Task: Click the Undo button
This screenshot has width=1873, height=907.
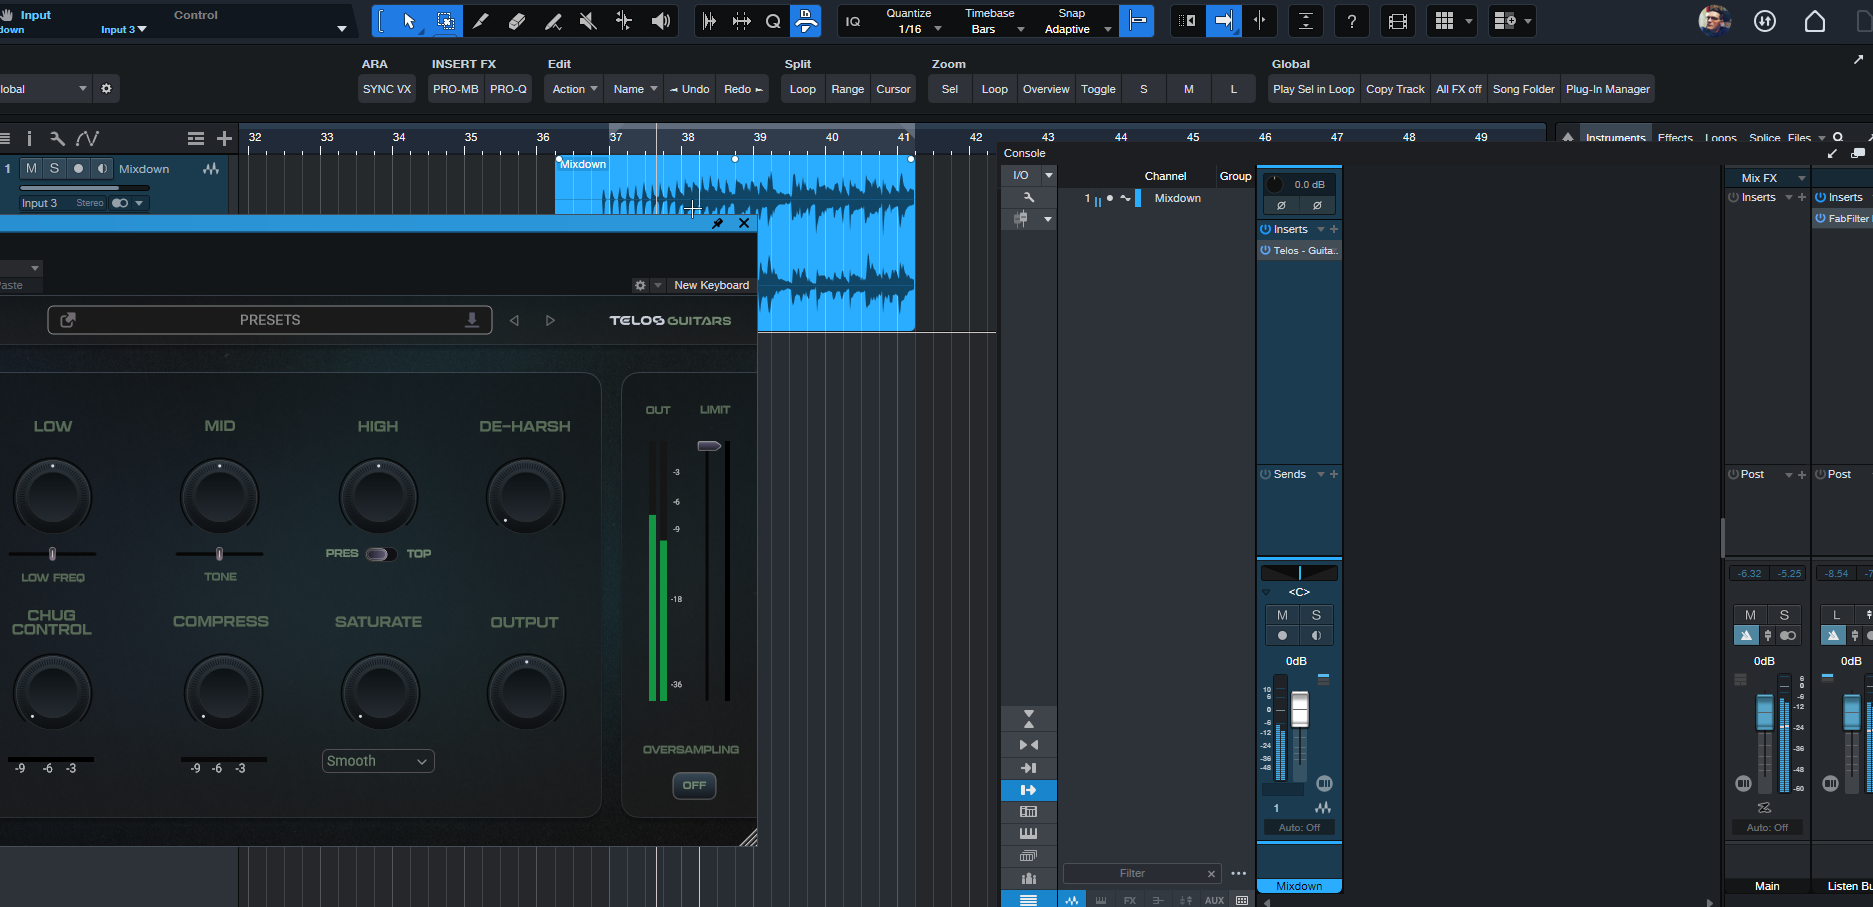Action: point(689,89)
